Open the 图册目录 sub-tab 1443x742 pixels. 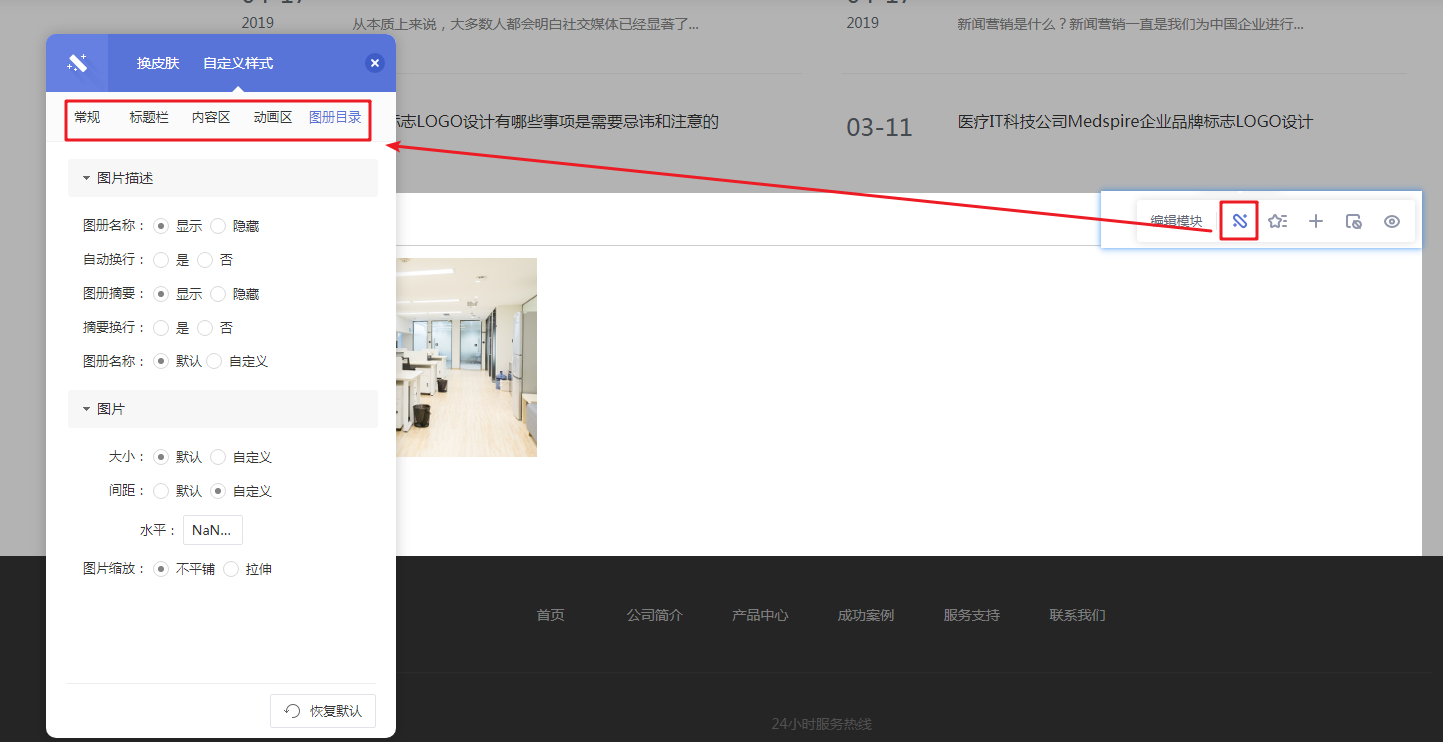(335, 118)
